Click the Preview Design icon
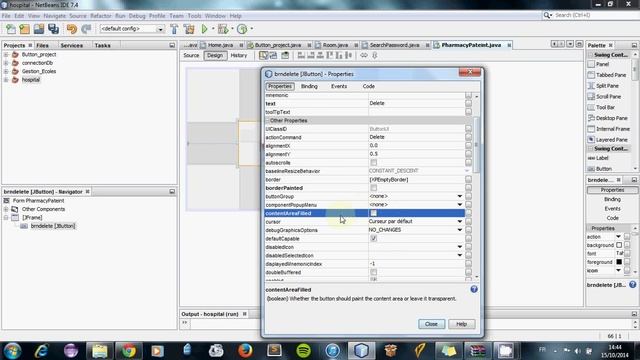 pyautogui.click(x=285, y=56)
